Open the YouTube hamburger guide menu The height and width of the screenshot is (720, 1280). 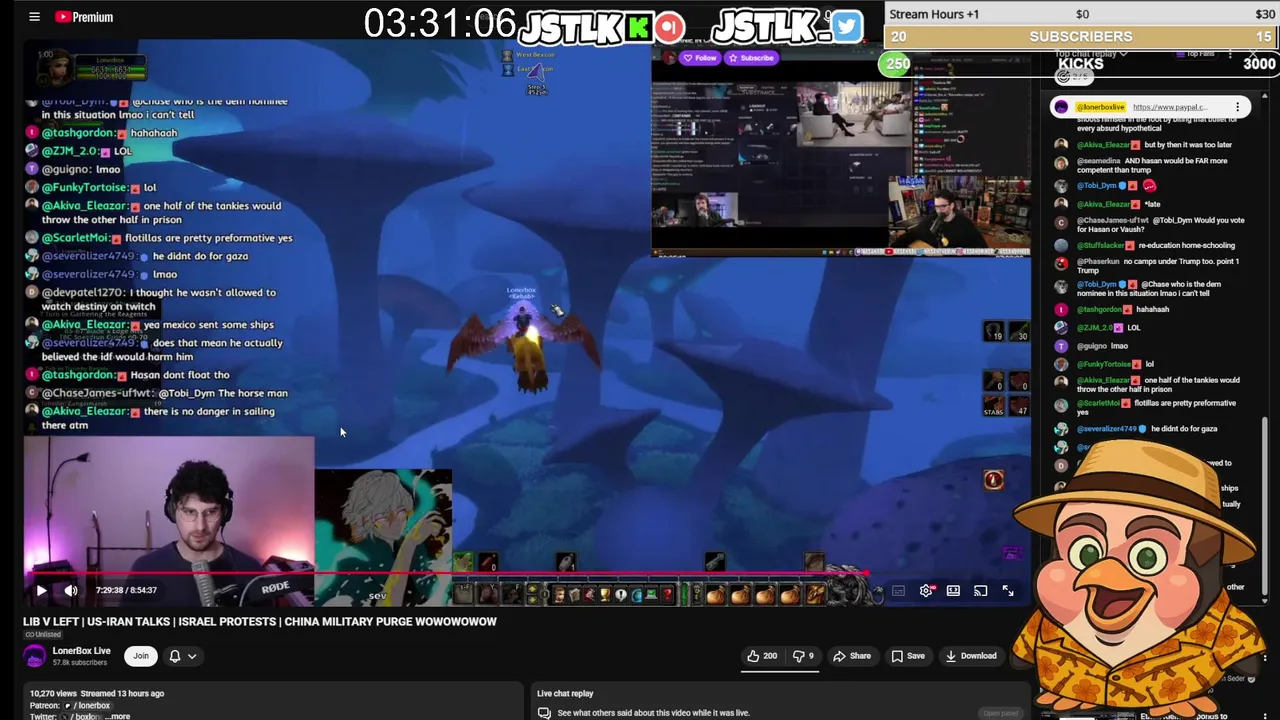tap(34, 17)
